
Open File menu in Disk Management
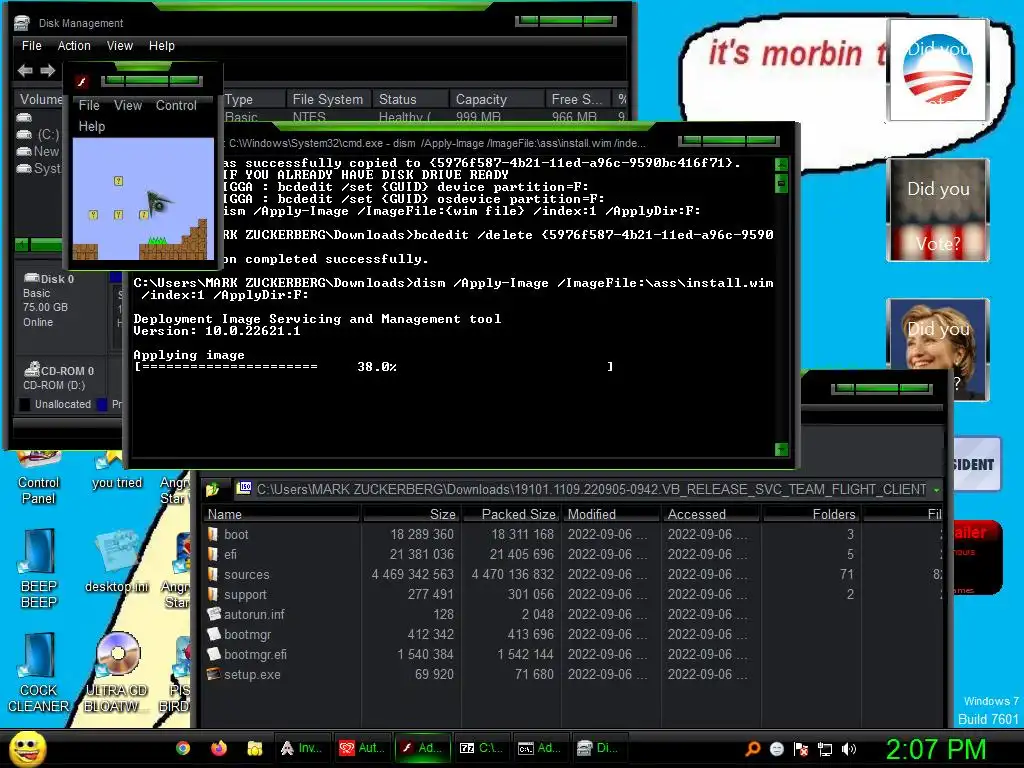tap(31, 46)
